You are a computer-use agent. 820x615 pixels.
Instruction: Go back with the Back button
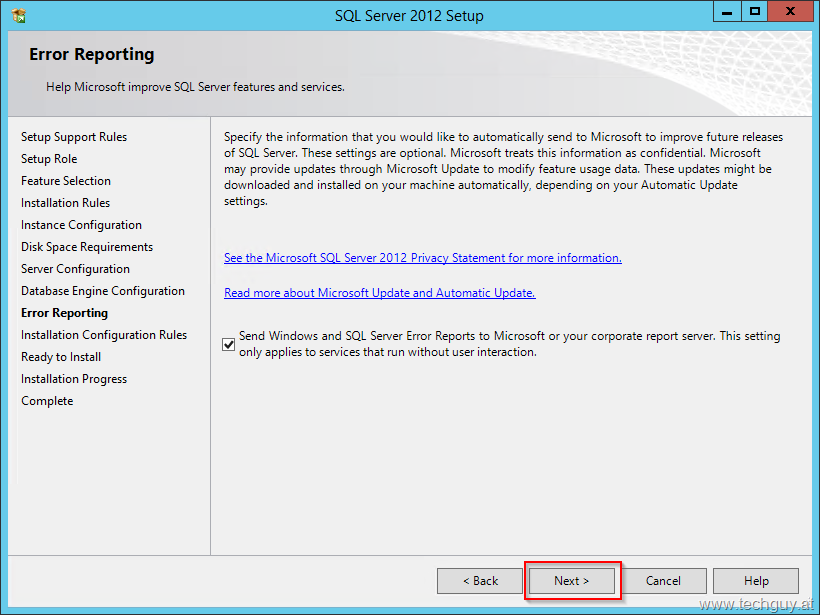coord(480,580)
